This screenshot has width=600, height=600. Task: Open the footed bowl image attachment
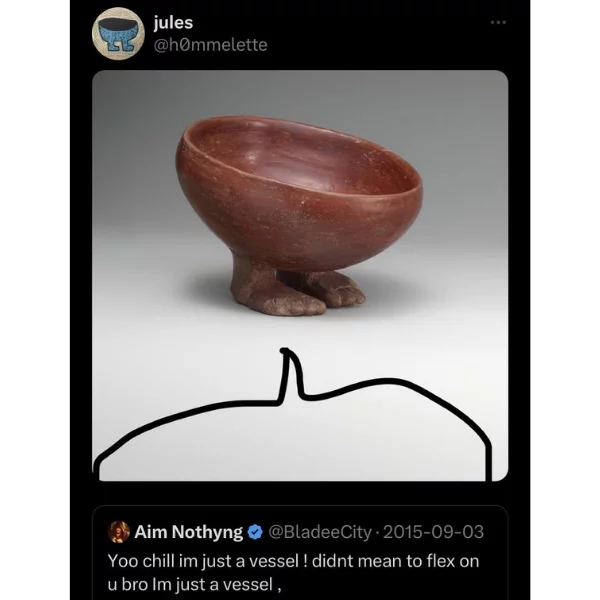(x=300, y=276)
